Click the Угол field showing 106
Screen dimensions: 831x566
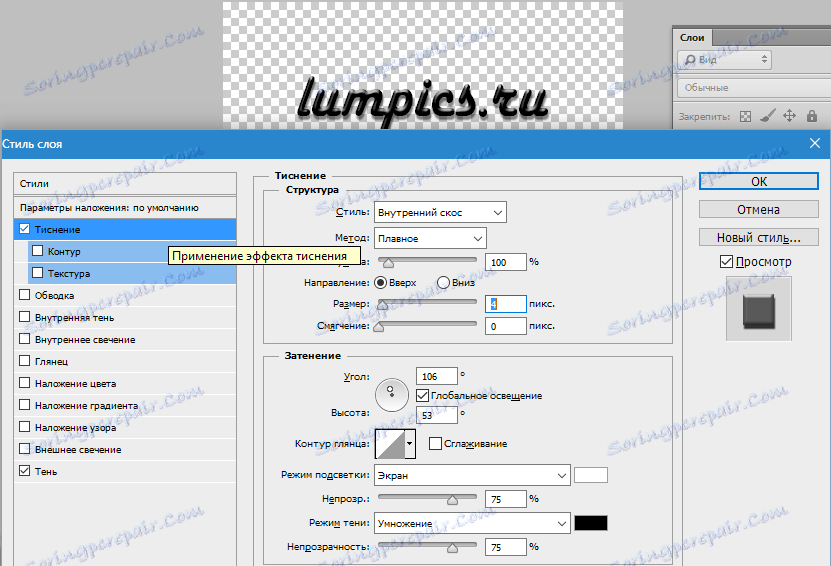point(437,376)
